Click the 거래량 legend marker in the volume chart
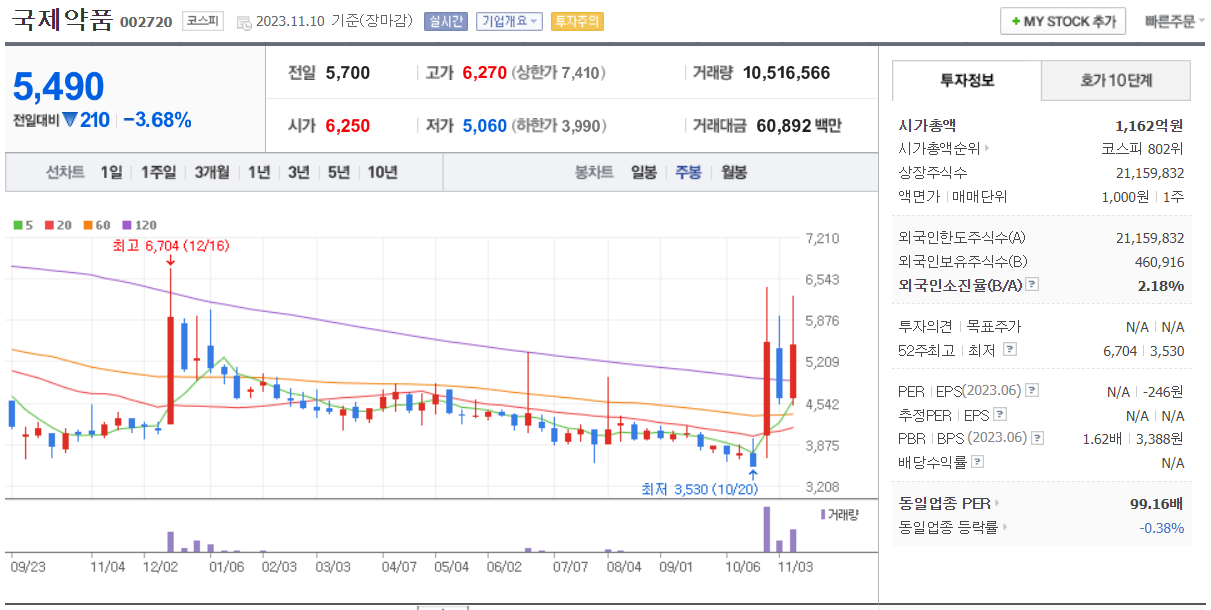 point(823,513)
